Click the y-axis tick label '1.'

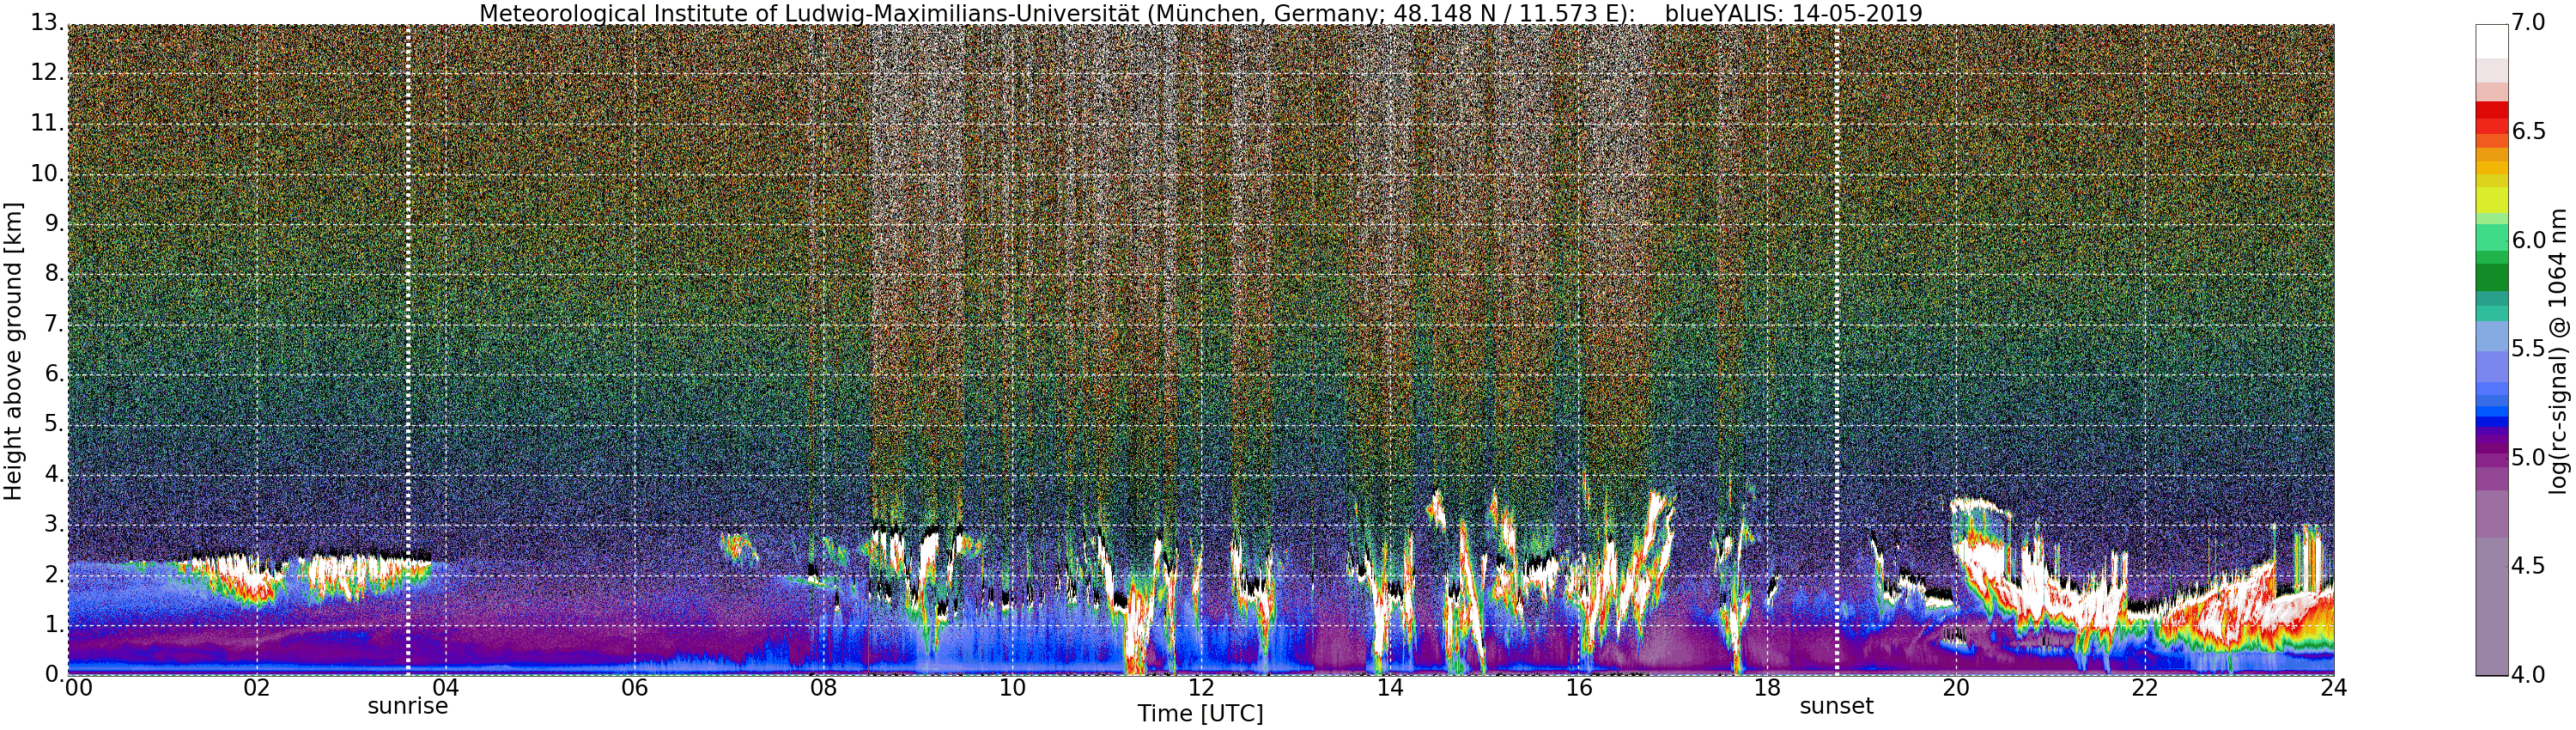pyautogui.click(x=53, y=625)
